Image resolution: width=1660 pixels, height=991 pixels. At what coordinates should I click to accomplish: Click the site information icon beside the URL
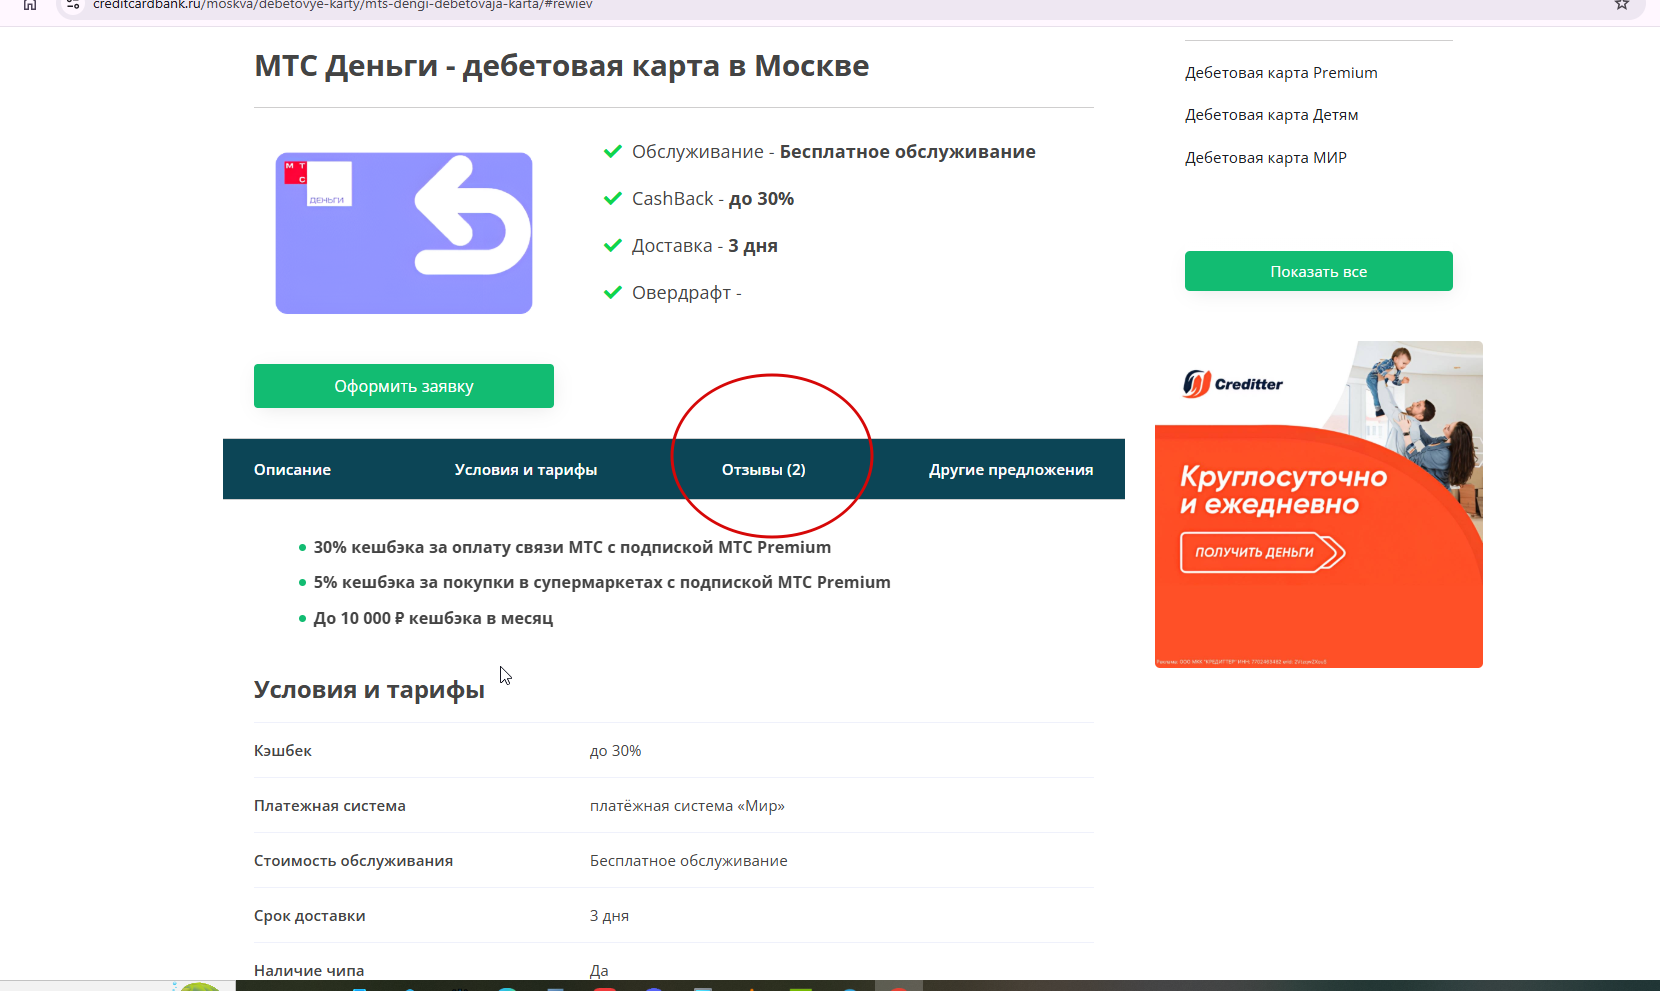72,4
